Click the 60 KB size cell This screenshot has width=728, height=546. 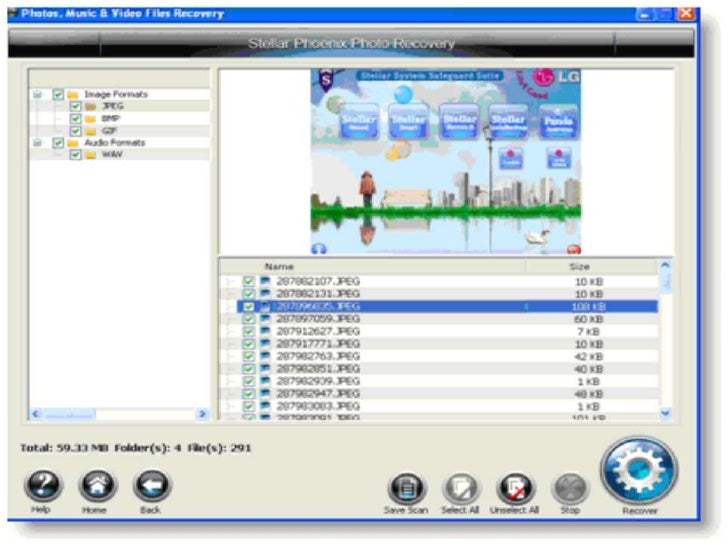588,319
